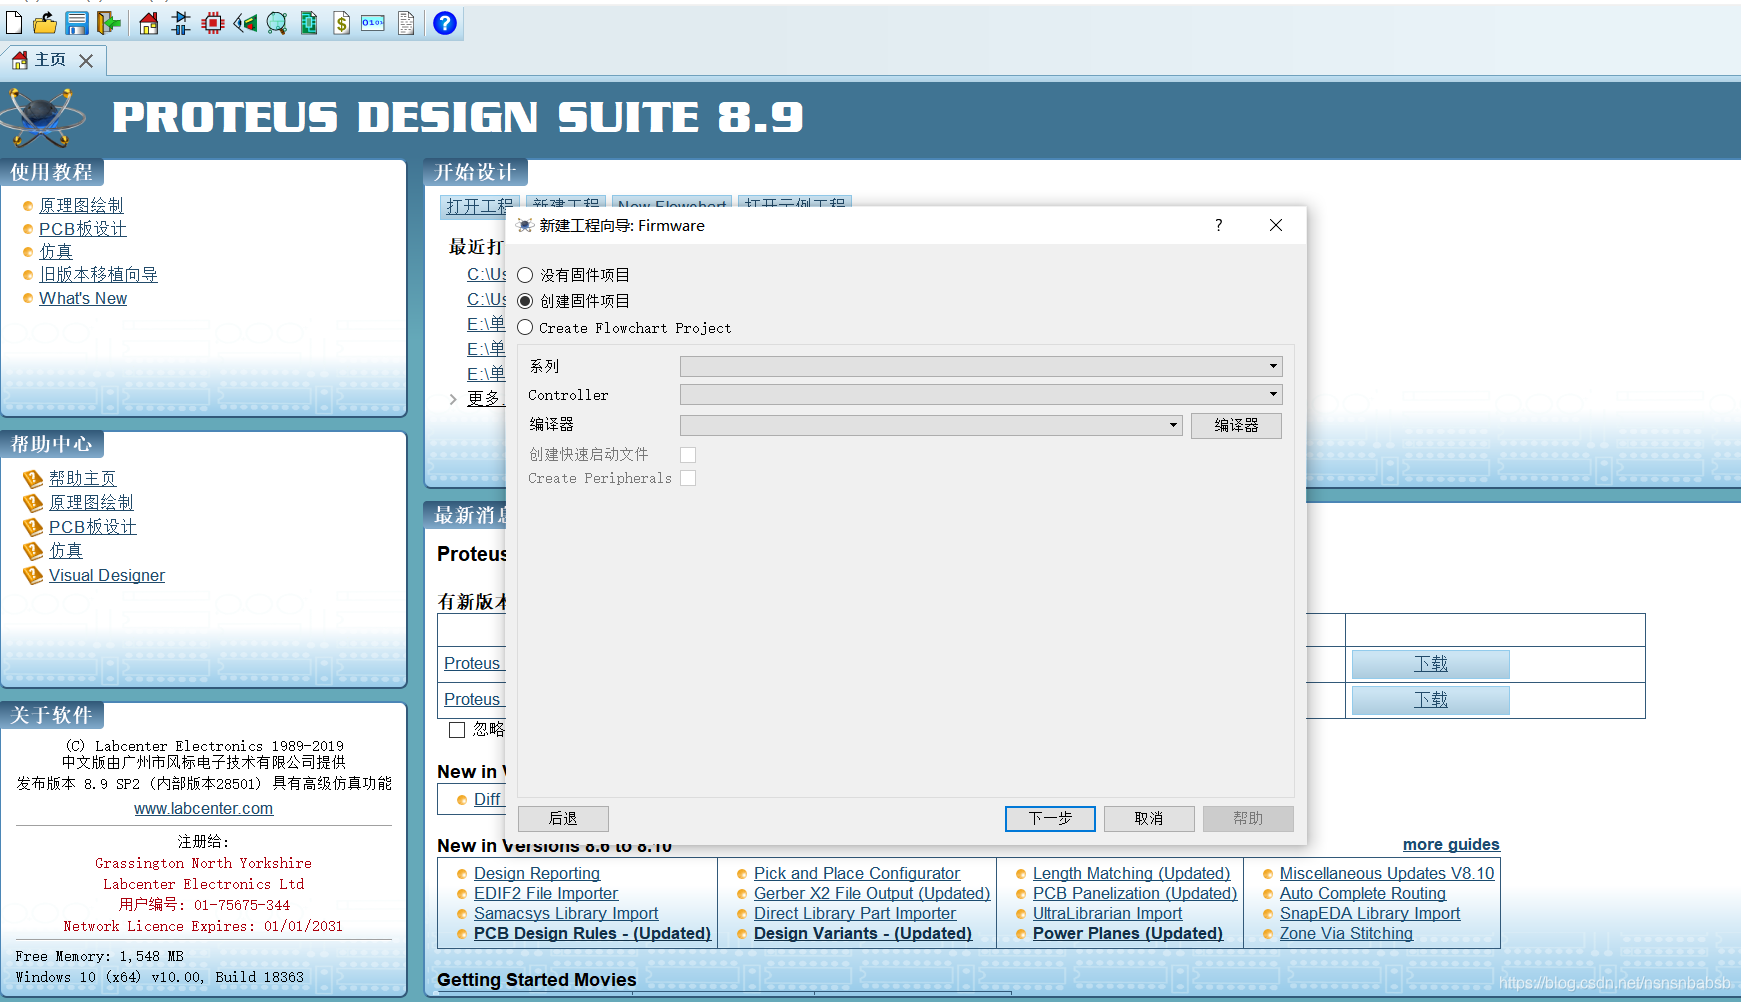Viewport: 1741px width, 1002px height.
Task: Click the Close Project door icon
Action: pyautogui.click(x=108, y=22)
